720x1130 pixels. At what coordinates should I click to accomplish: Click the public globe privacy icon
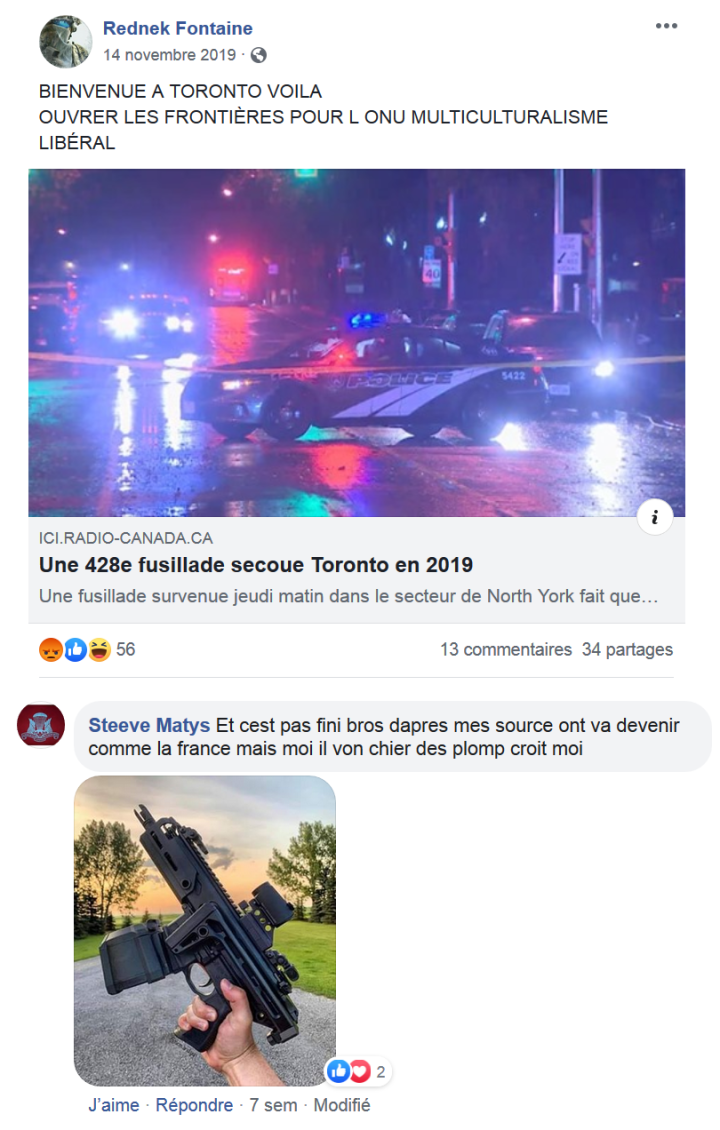click(259, 55)
